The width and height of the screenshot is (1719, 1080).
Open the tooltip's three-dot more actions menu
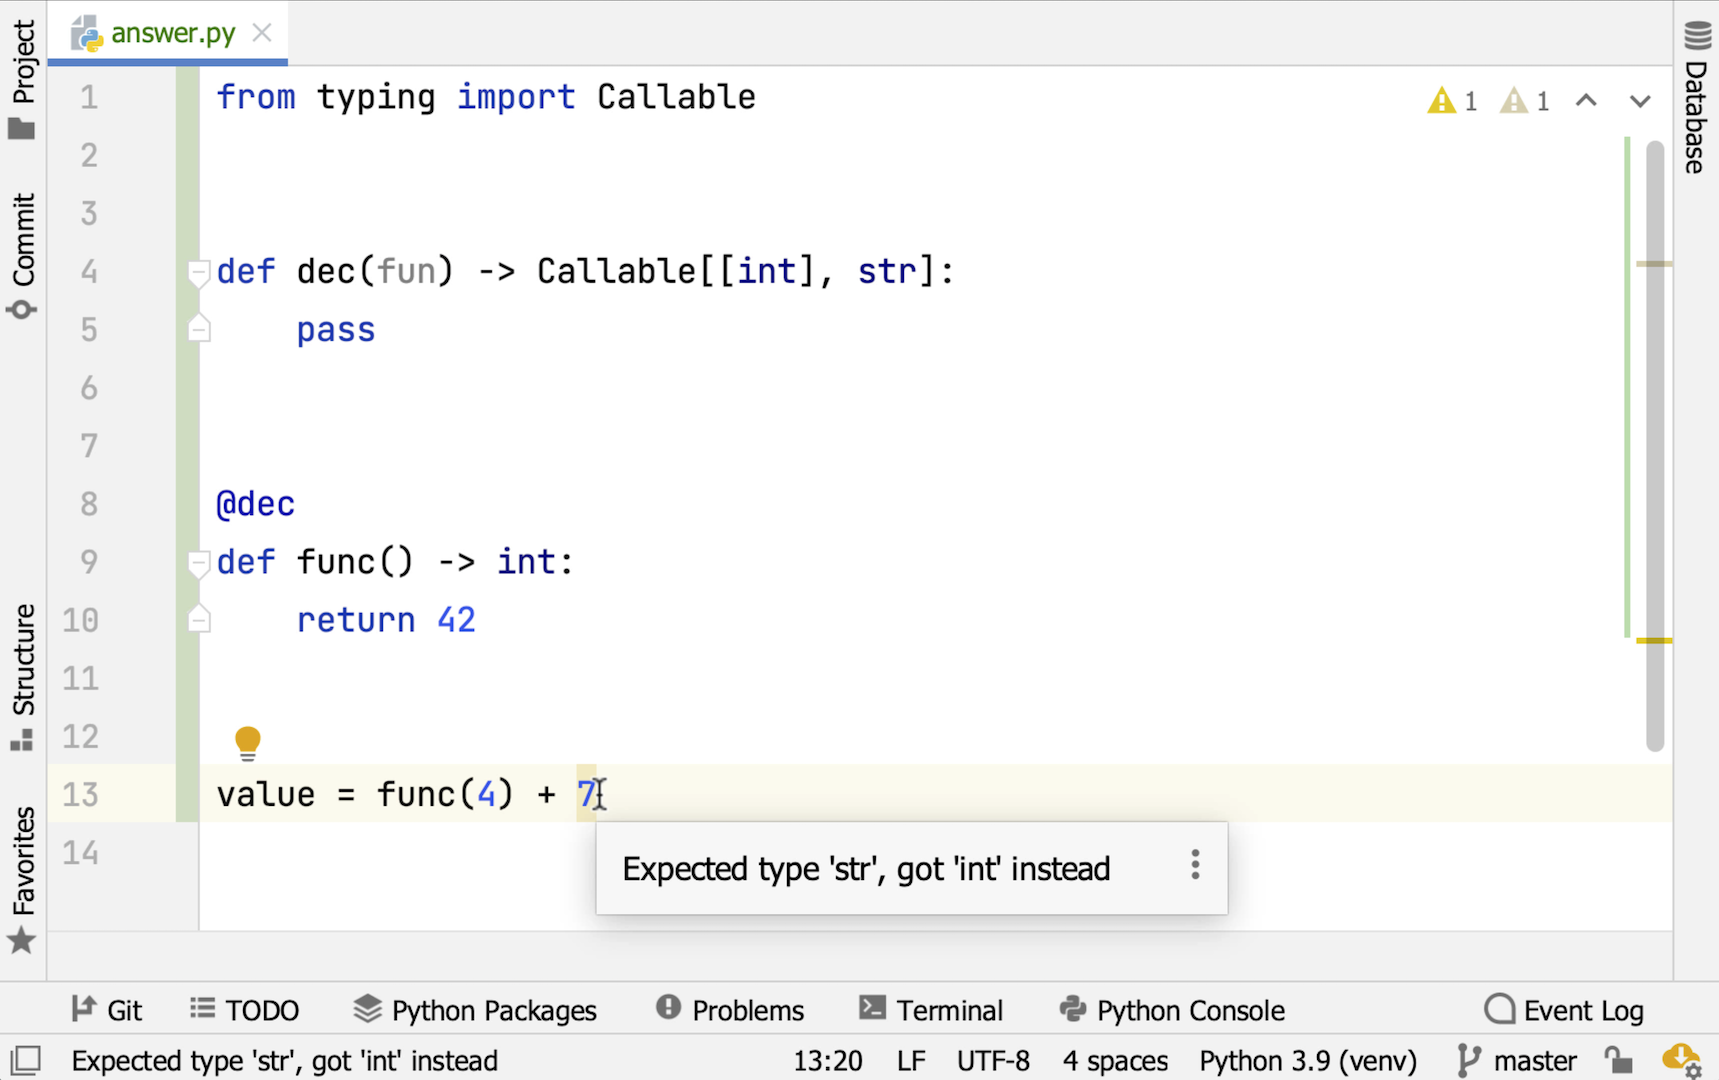tap(1194, 866)
